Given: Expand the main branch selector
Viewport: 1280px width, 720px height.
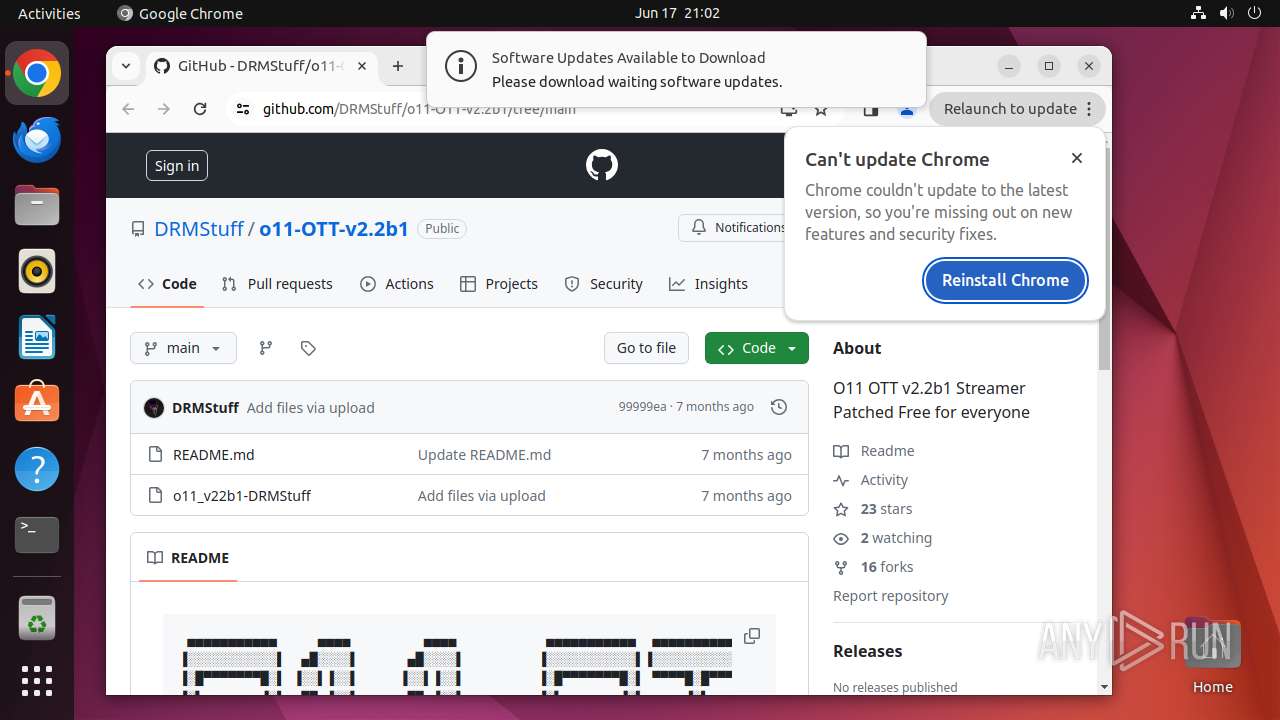Looking at the screenshot, I should pos(183,348).
